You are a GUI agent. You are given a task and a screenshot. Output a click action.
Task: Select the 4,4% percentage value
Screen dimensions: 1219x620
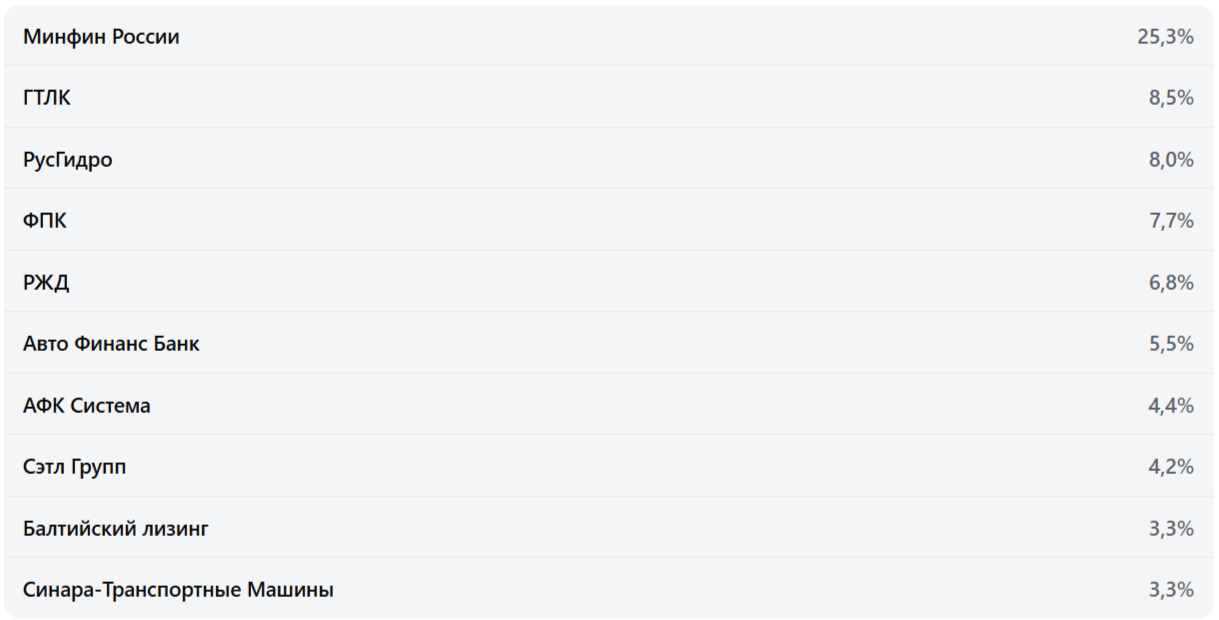1171,406
